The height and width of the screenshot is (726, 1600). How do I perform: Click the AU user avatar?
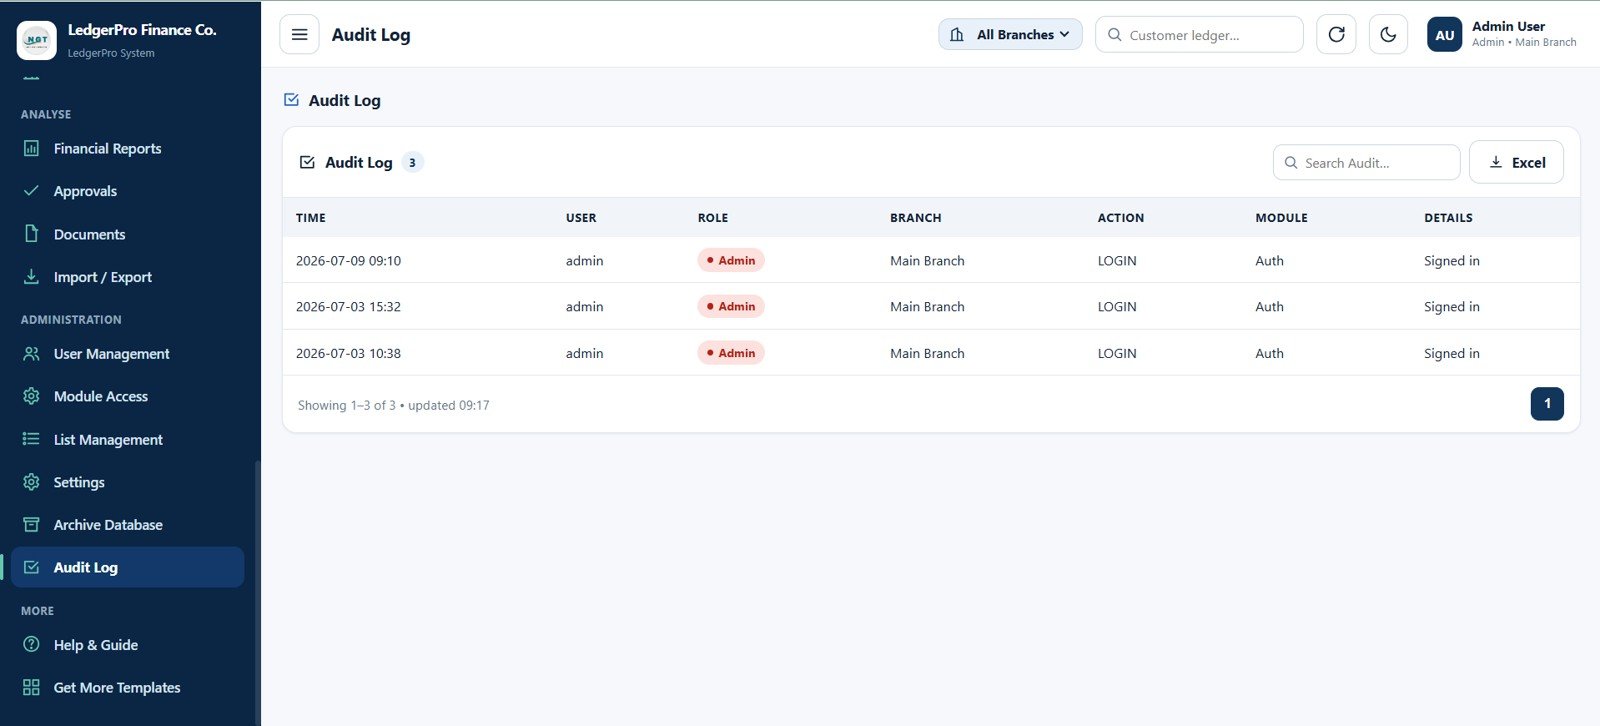point(1445,34)
